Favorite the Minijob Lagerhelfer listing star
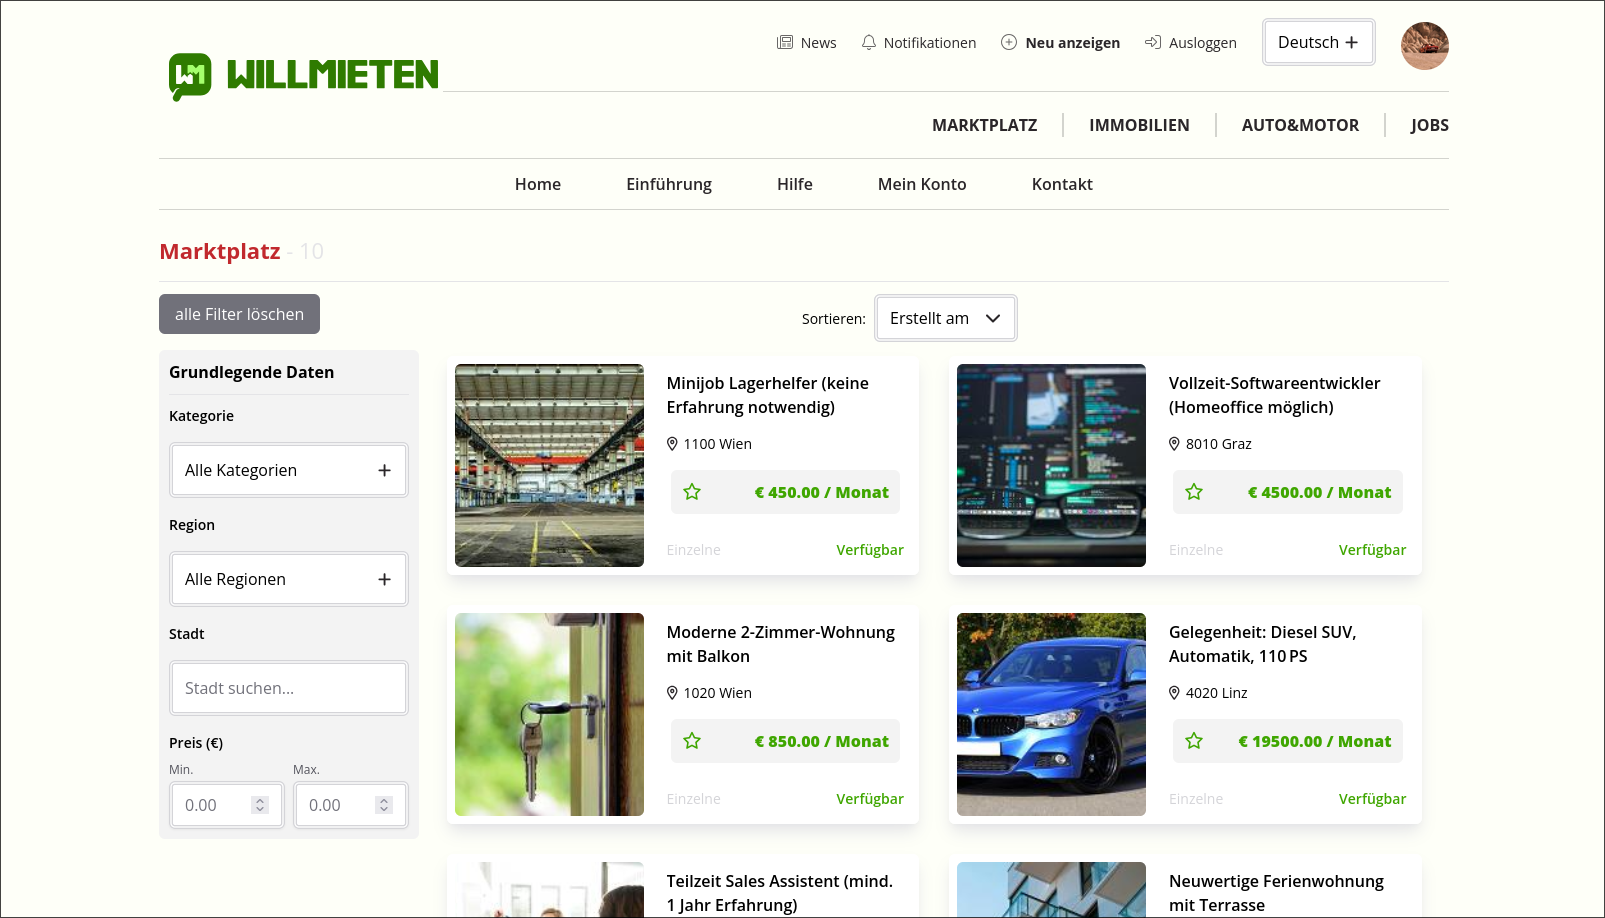The image size is (1605, 918). tap(692, 492)
